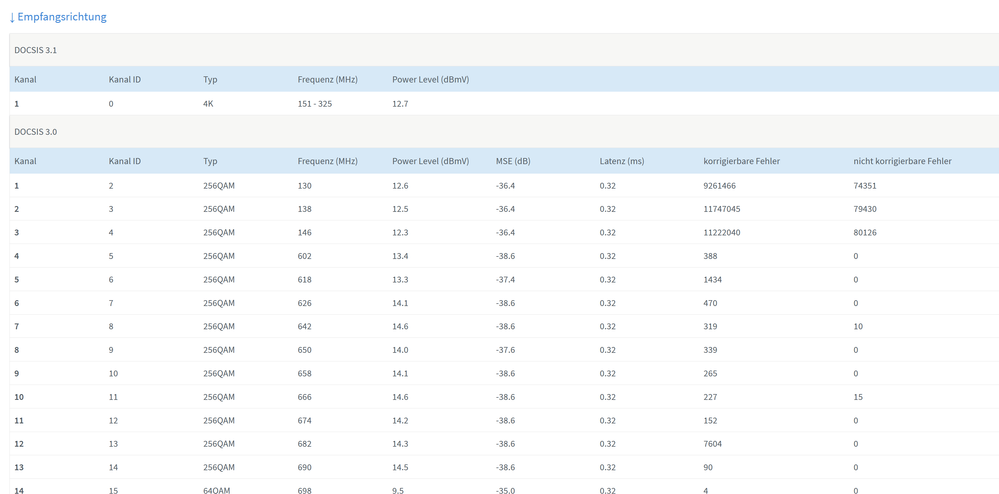
Task: Select the 152 correctable errors cell
Action: pyautogui.click(x=710, y=421)
